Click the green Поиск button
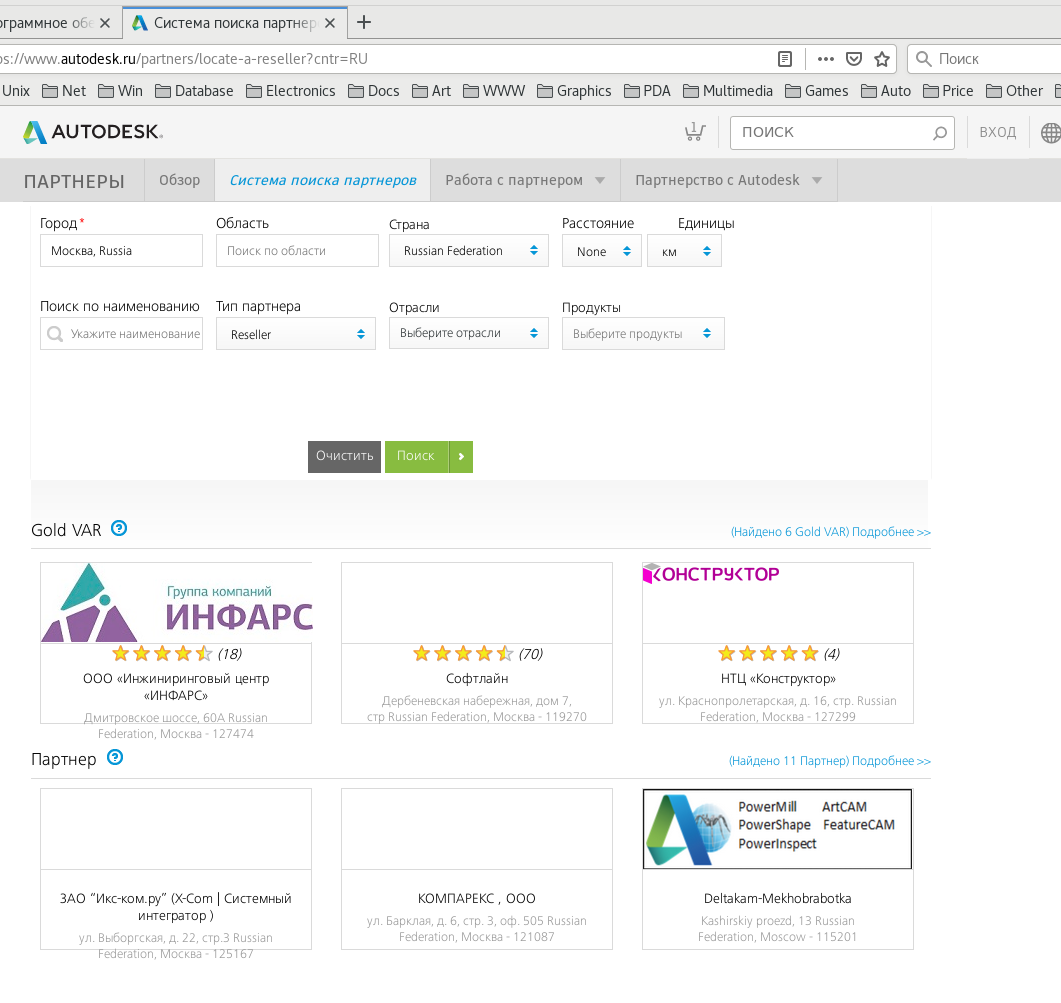This screenshot has width=1061, height=1003. tap(416, 457)
